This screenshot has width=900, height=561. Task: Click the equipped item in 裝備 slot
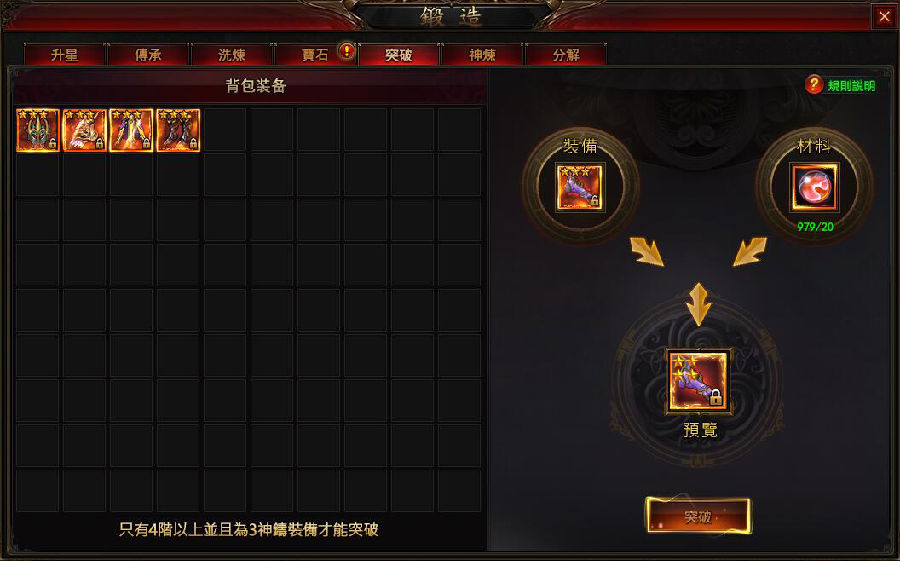tap(580, 187)
